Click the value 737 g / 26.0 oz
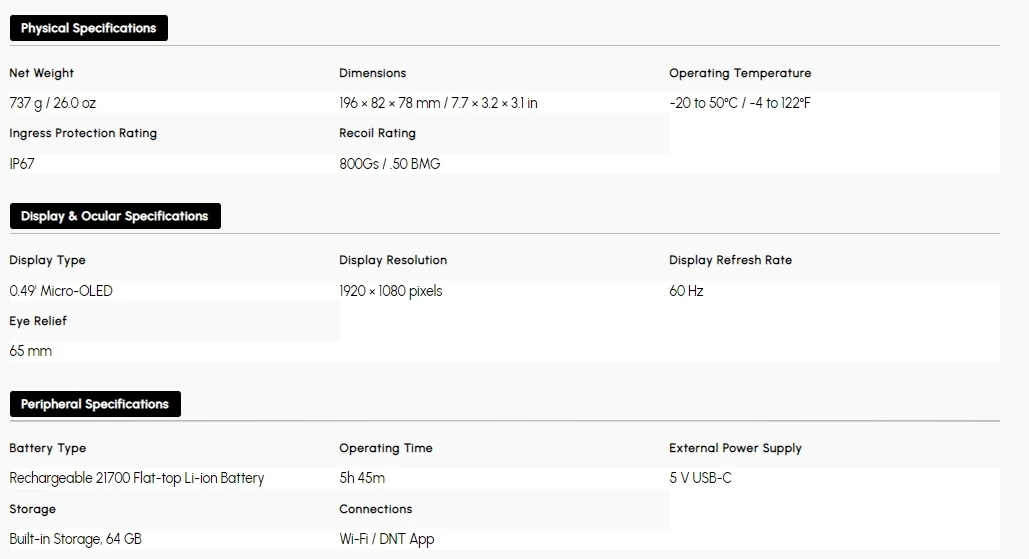This screenshot has width=1029, height=559. tap(52, 103)
